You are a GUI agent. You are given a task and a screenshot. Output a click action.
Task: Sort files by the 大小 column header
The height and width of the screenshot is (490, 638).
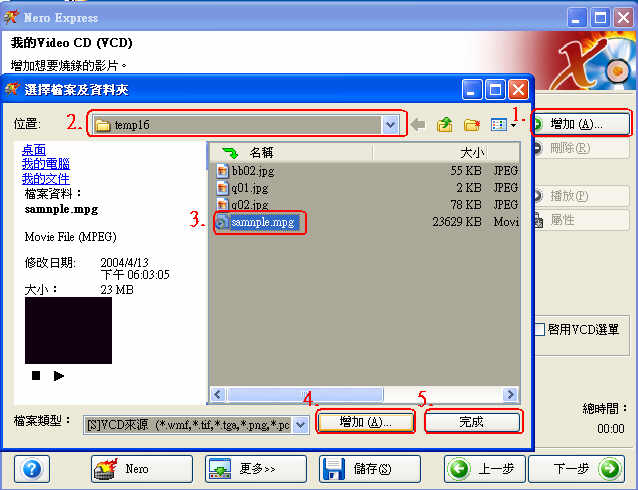[x=470, y=152]
